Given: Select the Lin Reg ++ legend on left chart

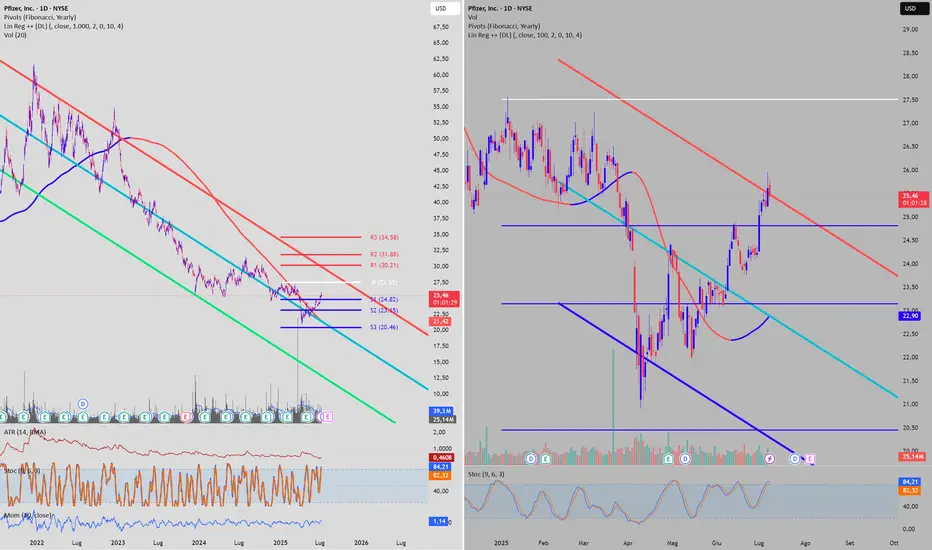Looking at the screenshot, I should 64,26.
